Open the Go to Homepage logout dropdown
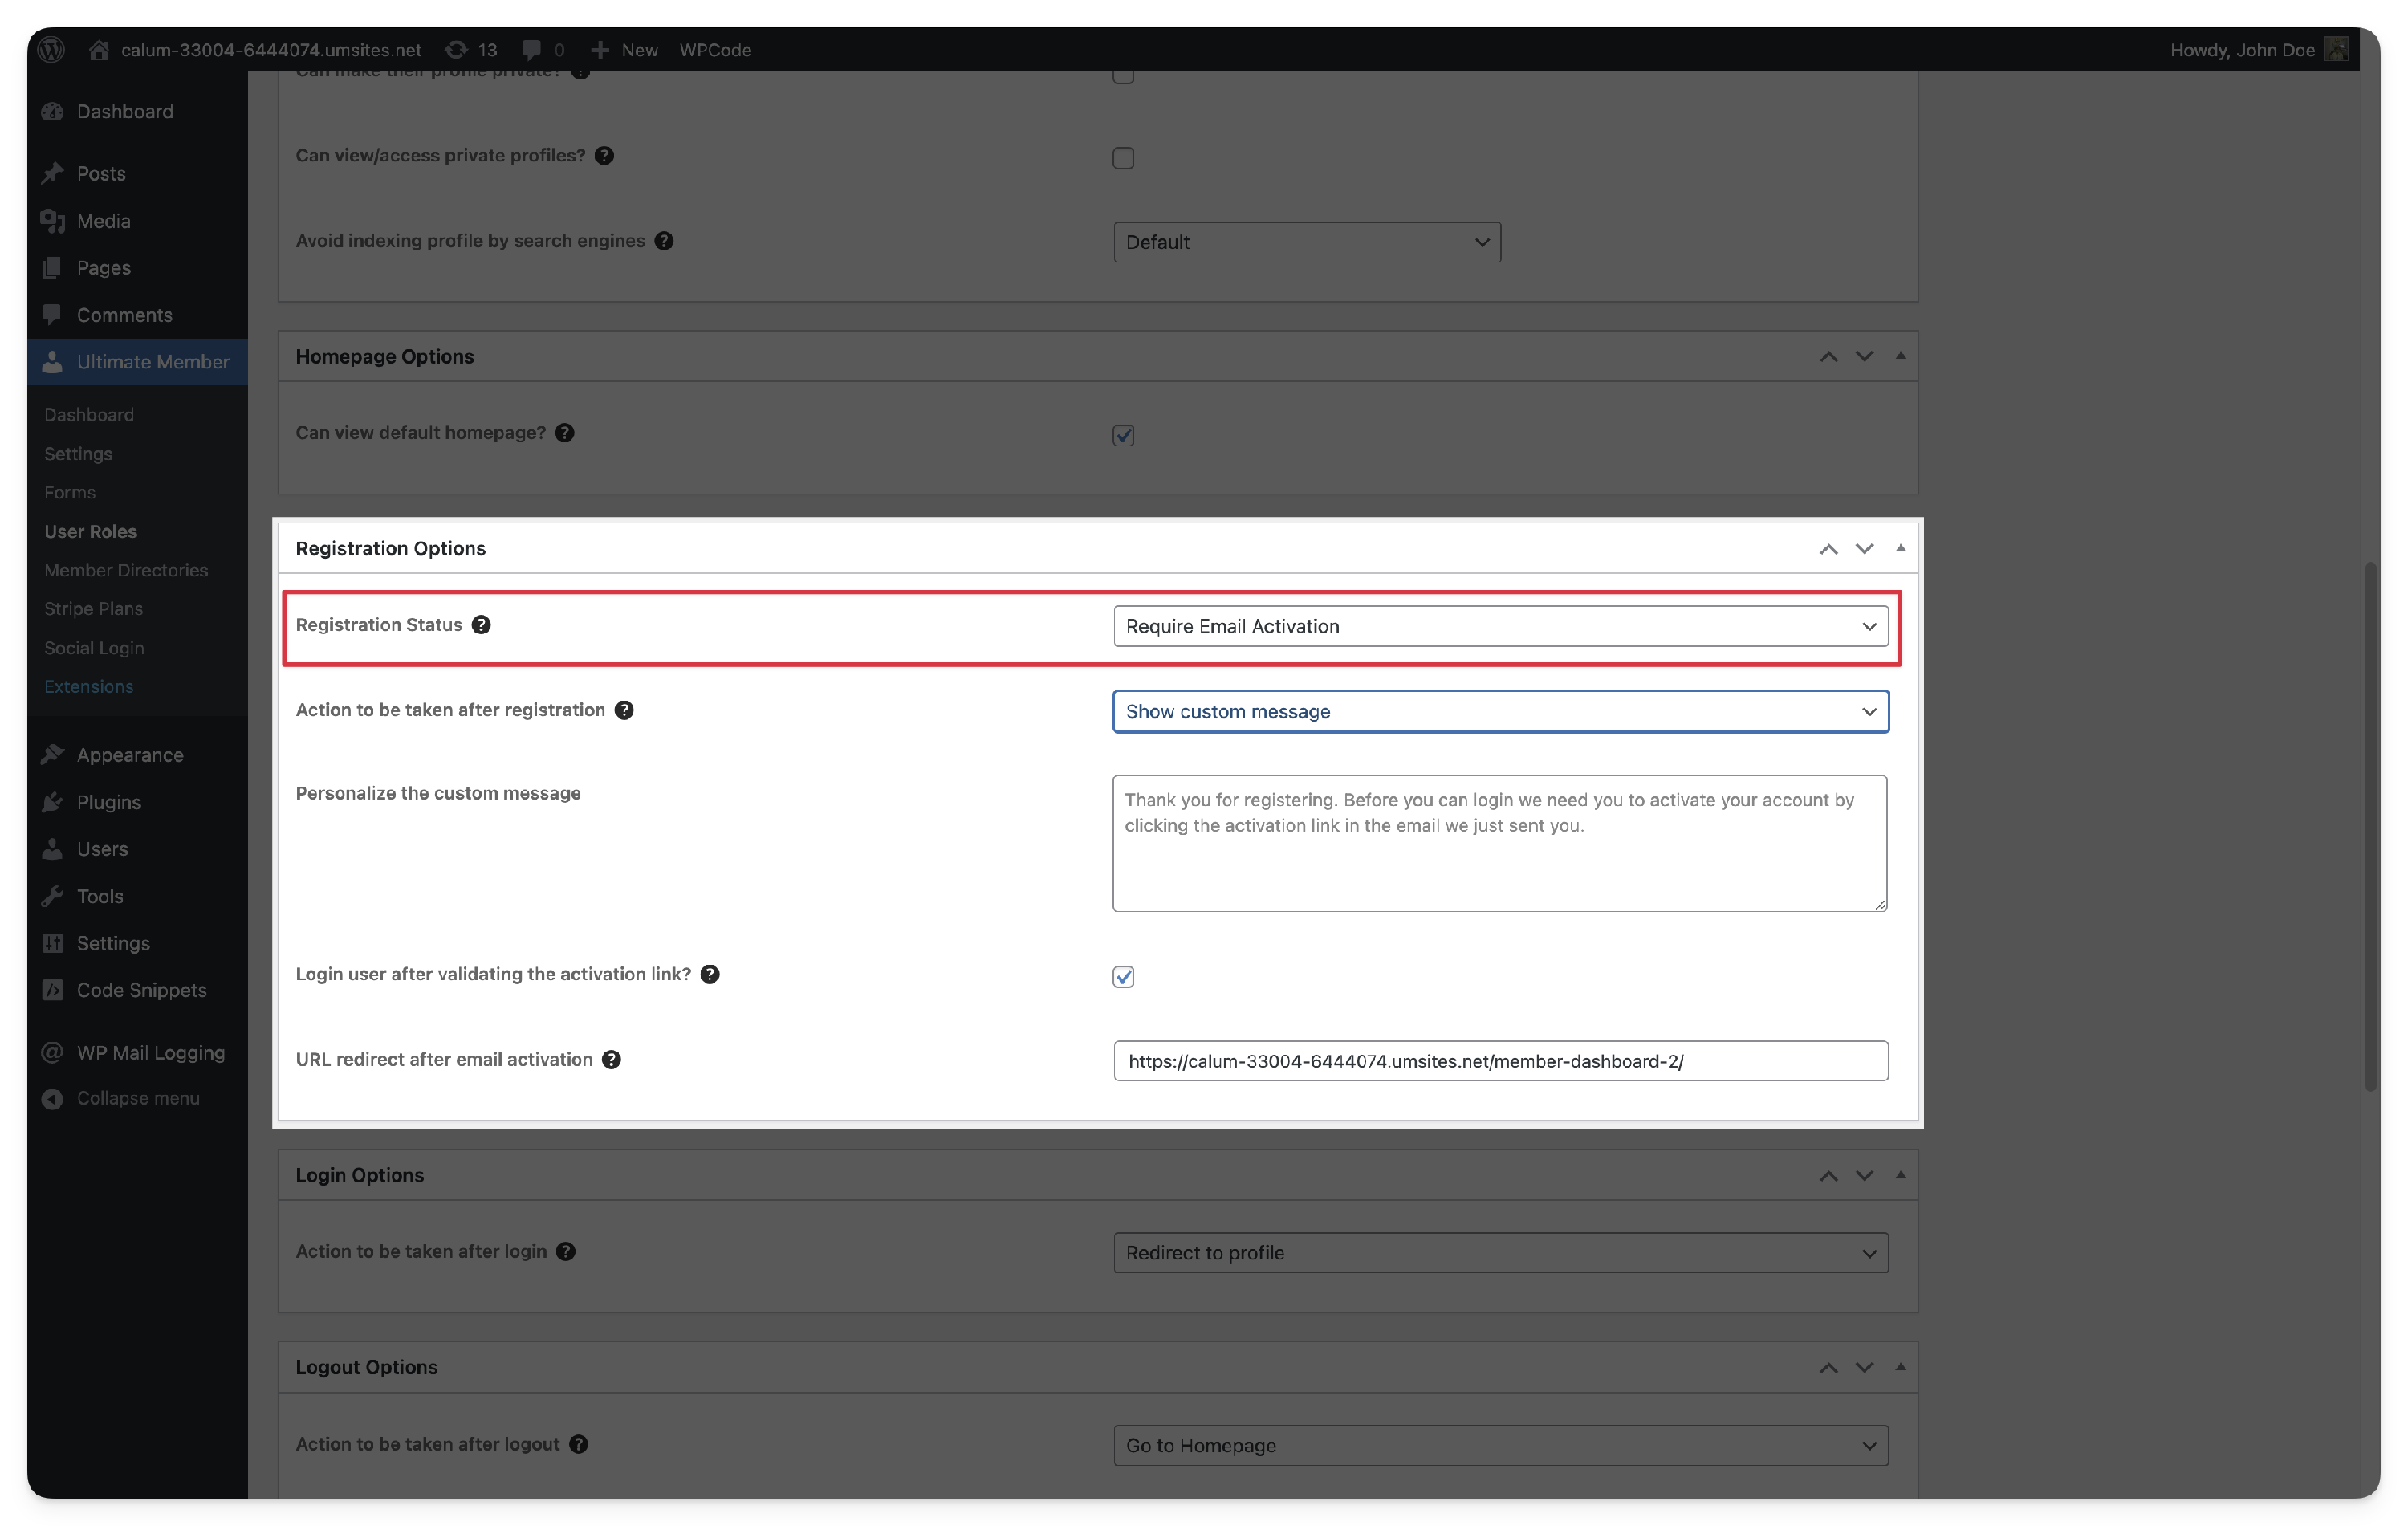Screen dimensions: 2408x1526 (1500, 1445)
